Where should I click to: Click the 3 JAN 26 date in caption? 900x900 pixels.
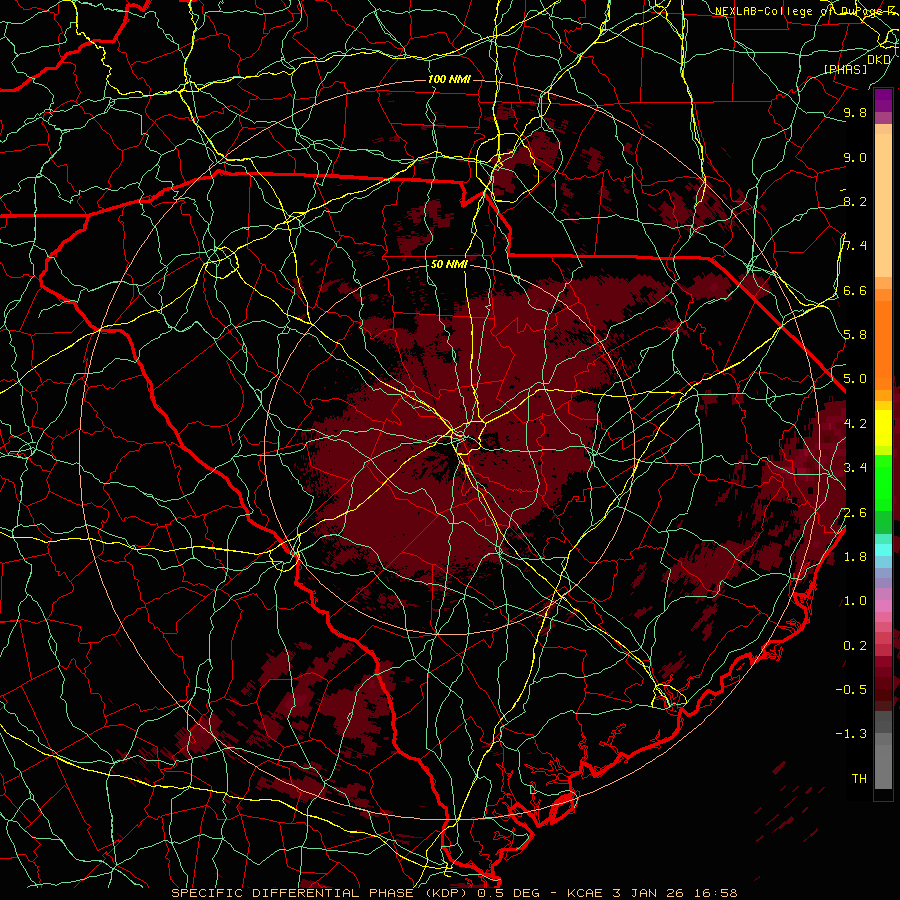(x=647, y=893)
